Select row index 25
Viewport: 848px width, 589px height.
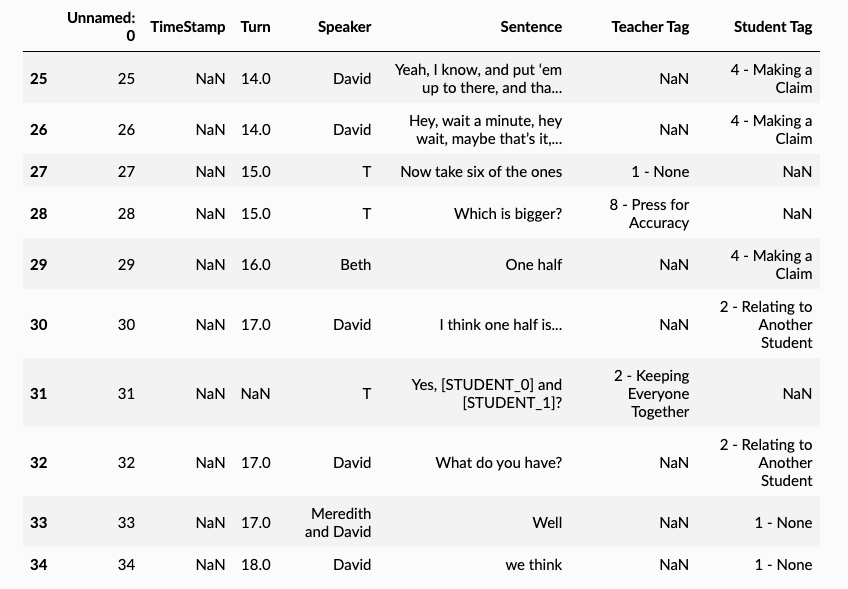[38, 78]
